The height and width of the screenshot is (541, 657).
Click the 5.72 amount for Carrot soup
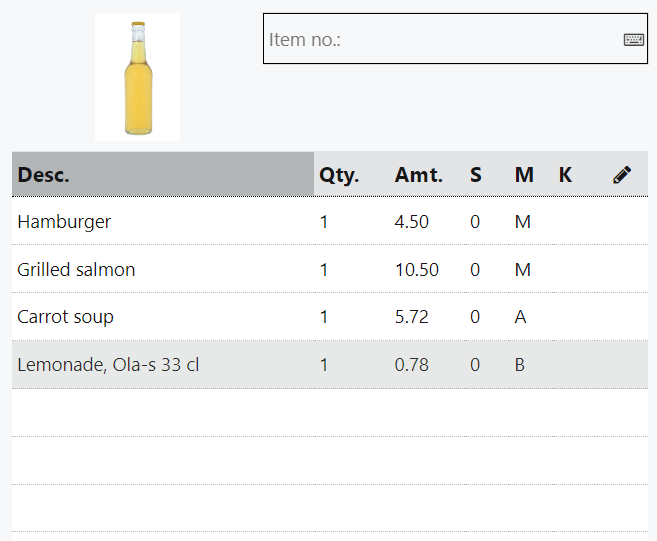(411, 317)
